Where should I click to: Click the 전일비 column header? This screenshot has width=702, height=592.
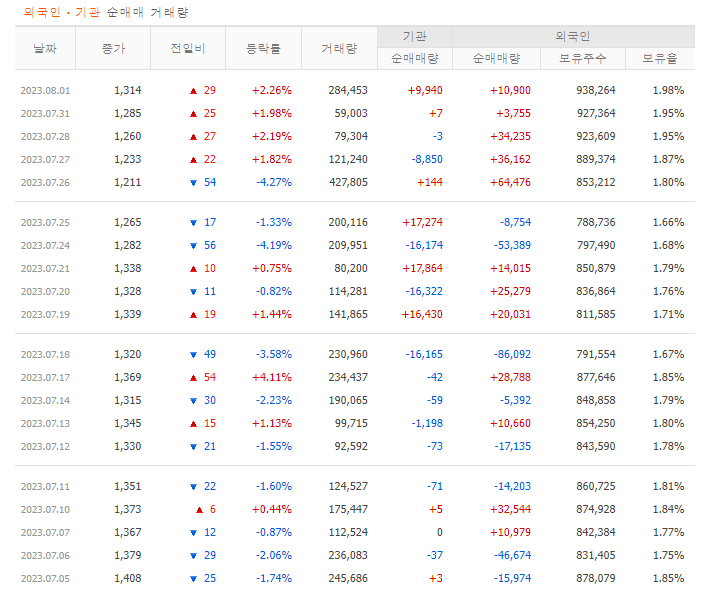pos(188,48)
